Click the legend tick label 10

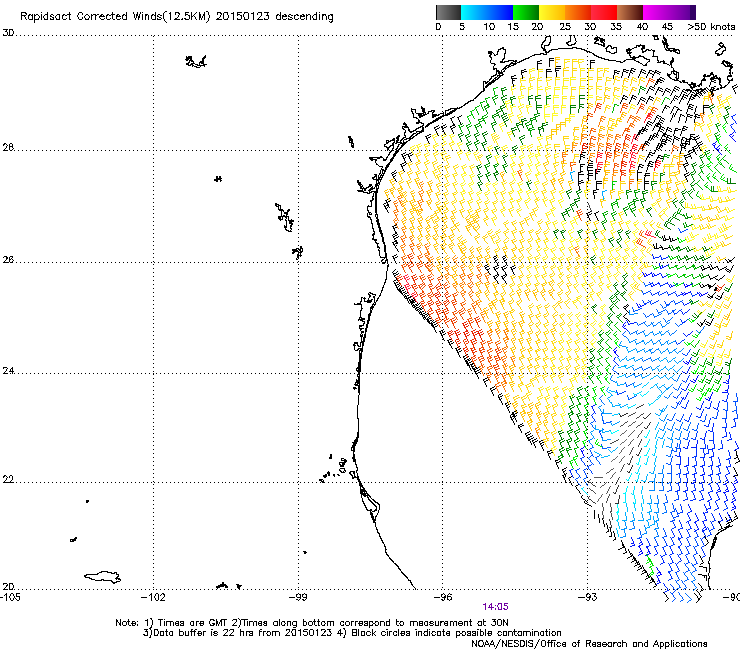(x=489, y=27)
